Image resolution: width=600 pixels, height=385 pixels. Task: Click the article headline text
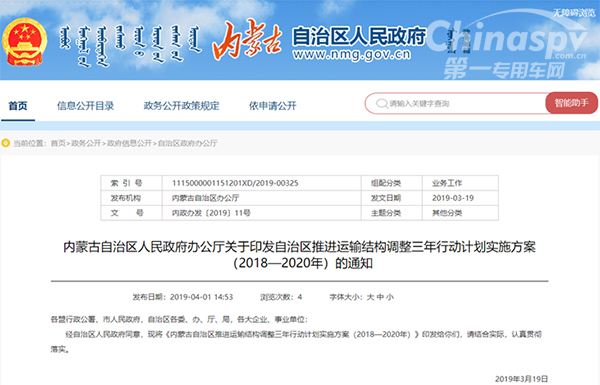(x=300, y=255)
